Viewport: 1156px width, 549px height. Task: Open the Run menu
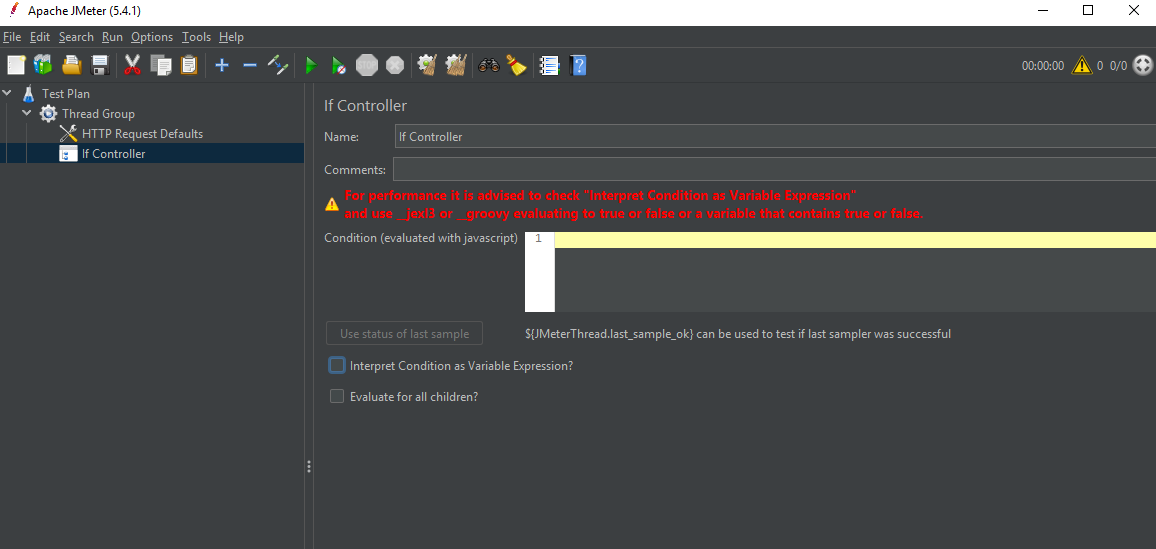click(112, 37)
